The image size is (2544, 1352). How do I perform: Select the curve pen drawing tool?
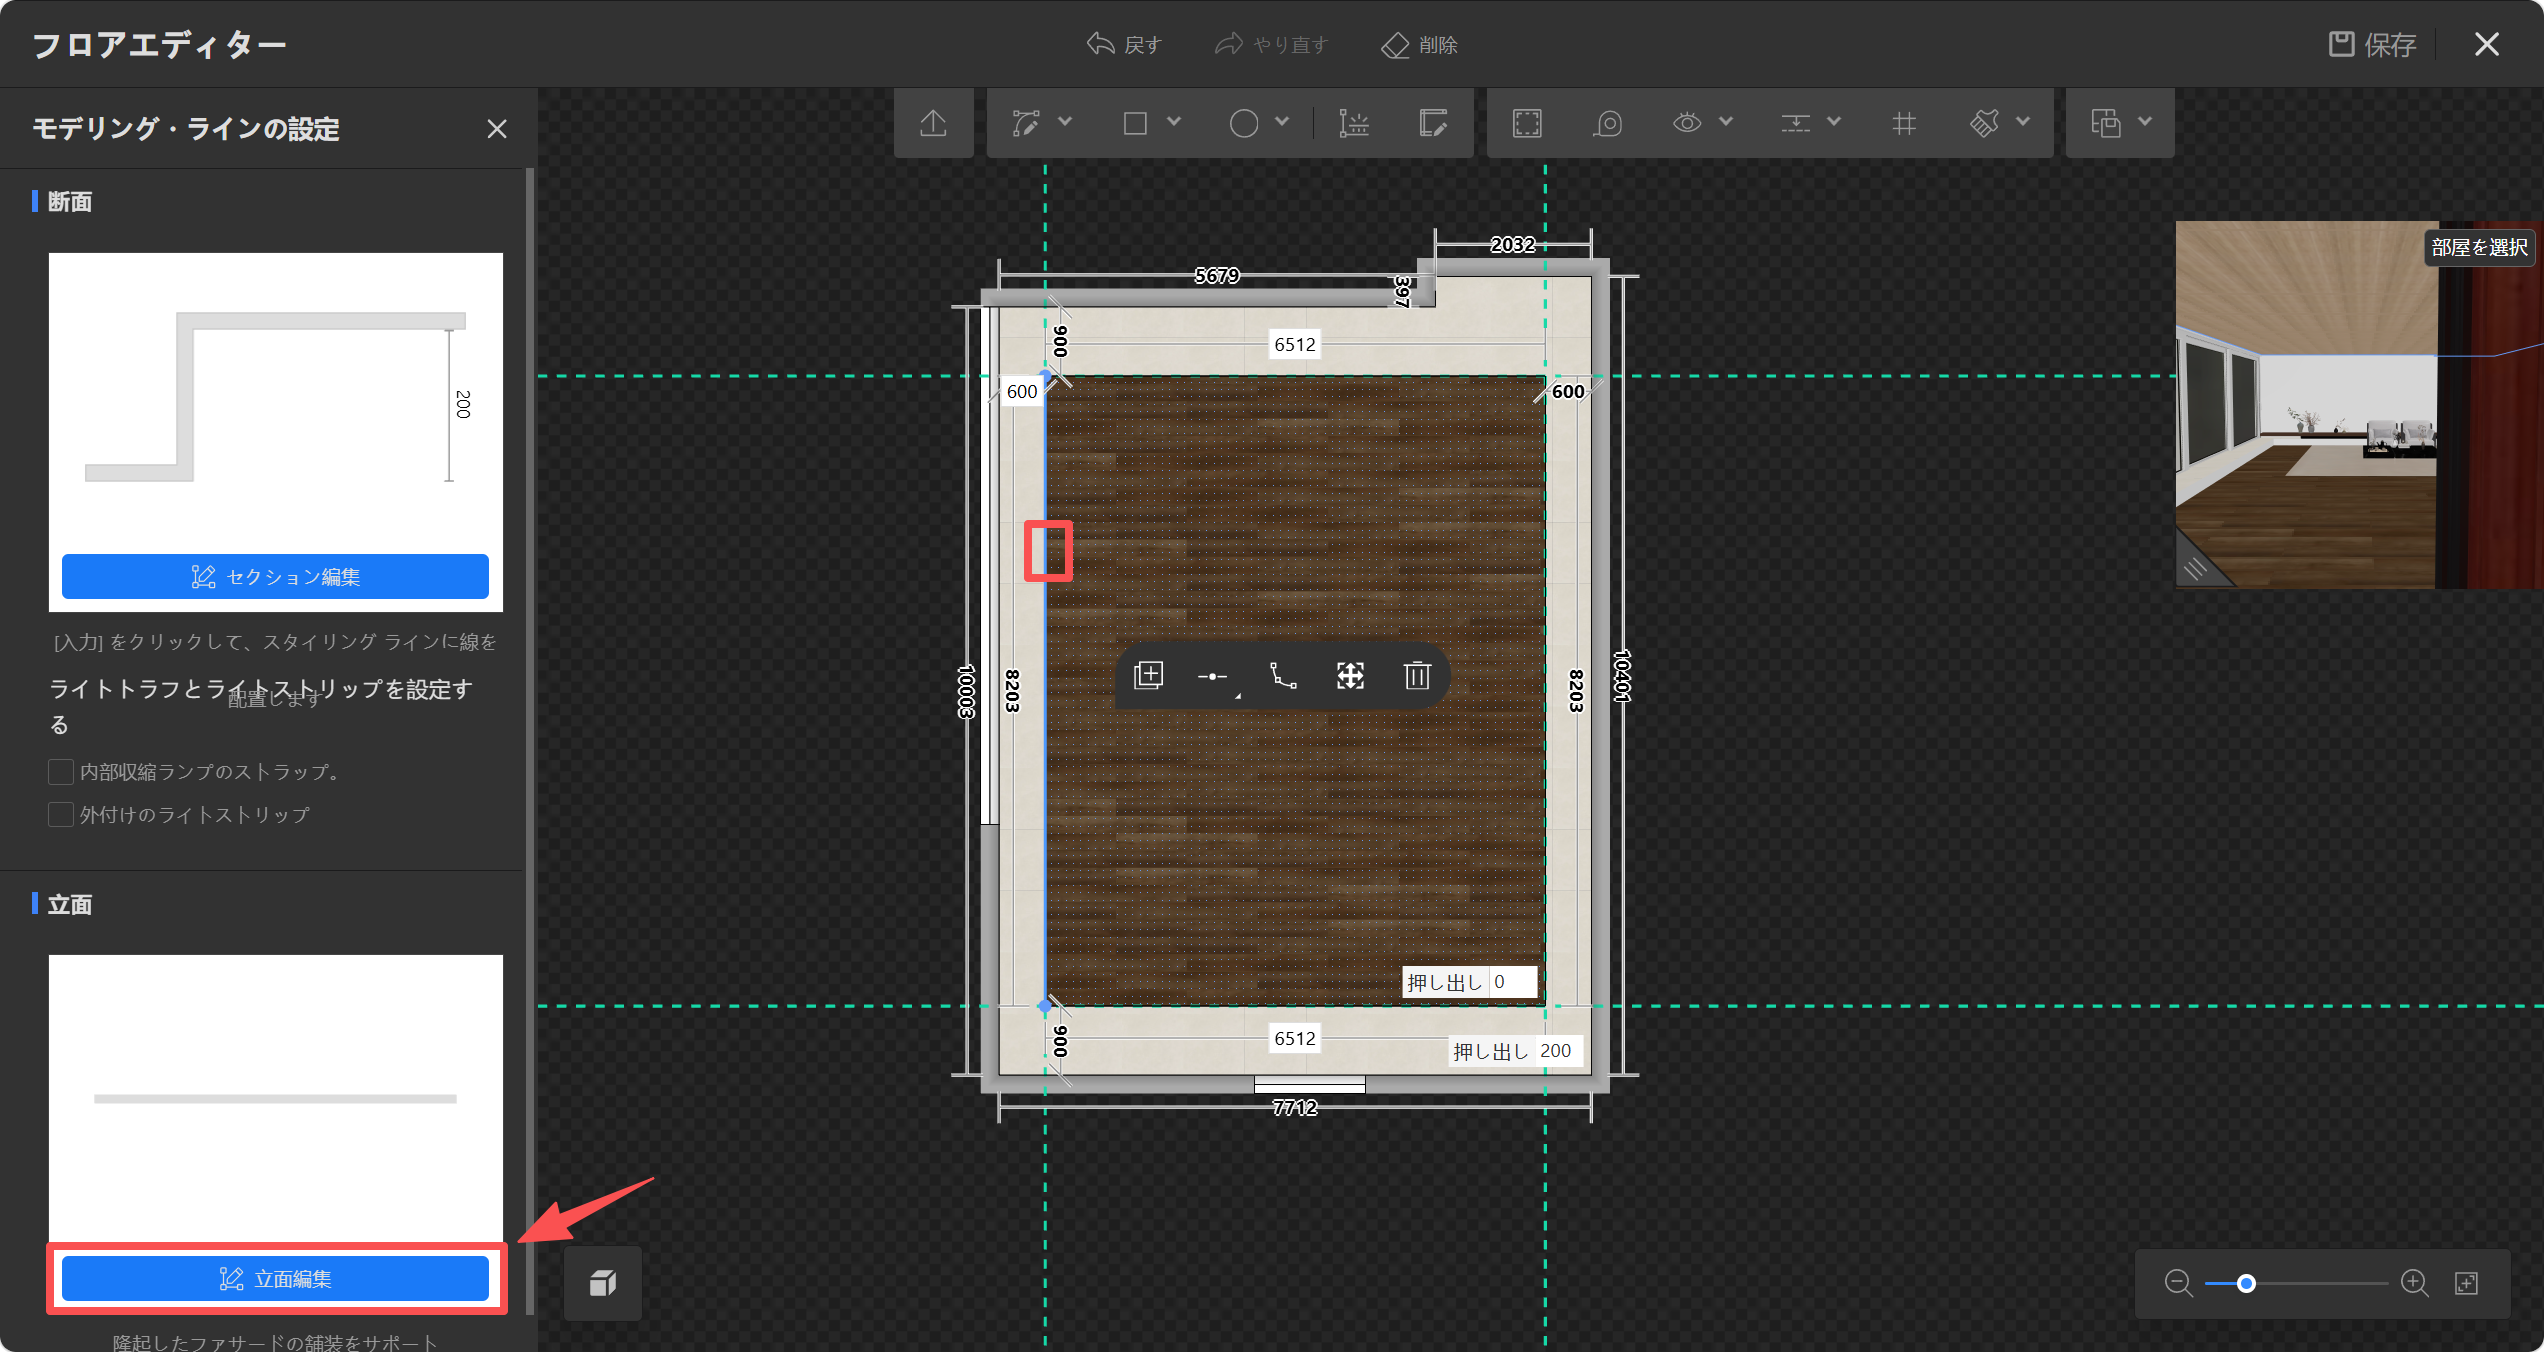click(1025, 123)
